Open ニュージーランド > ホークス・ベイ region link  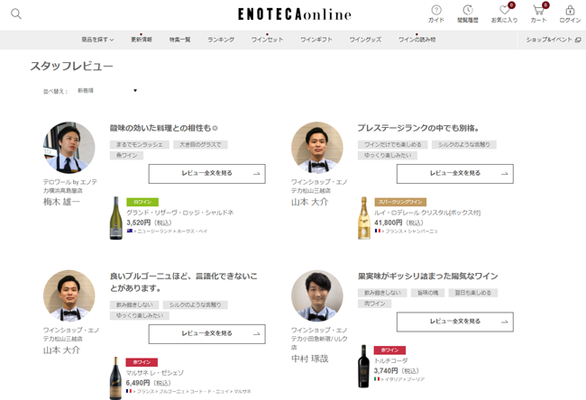(x=167, y=231)
